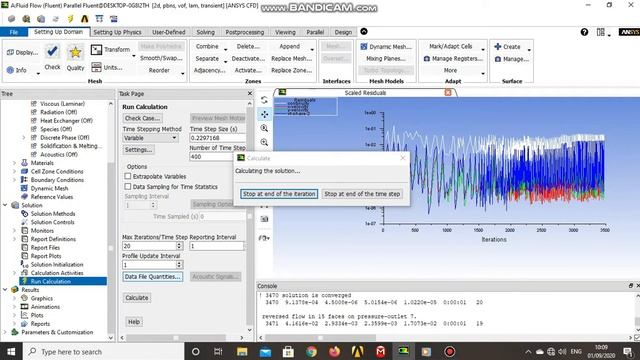
Task: Select Run Calculation in the tree
Action: click(51, 281)
